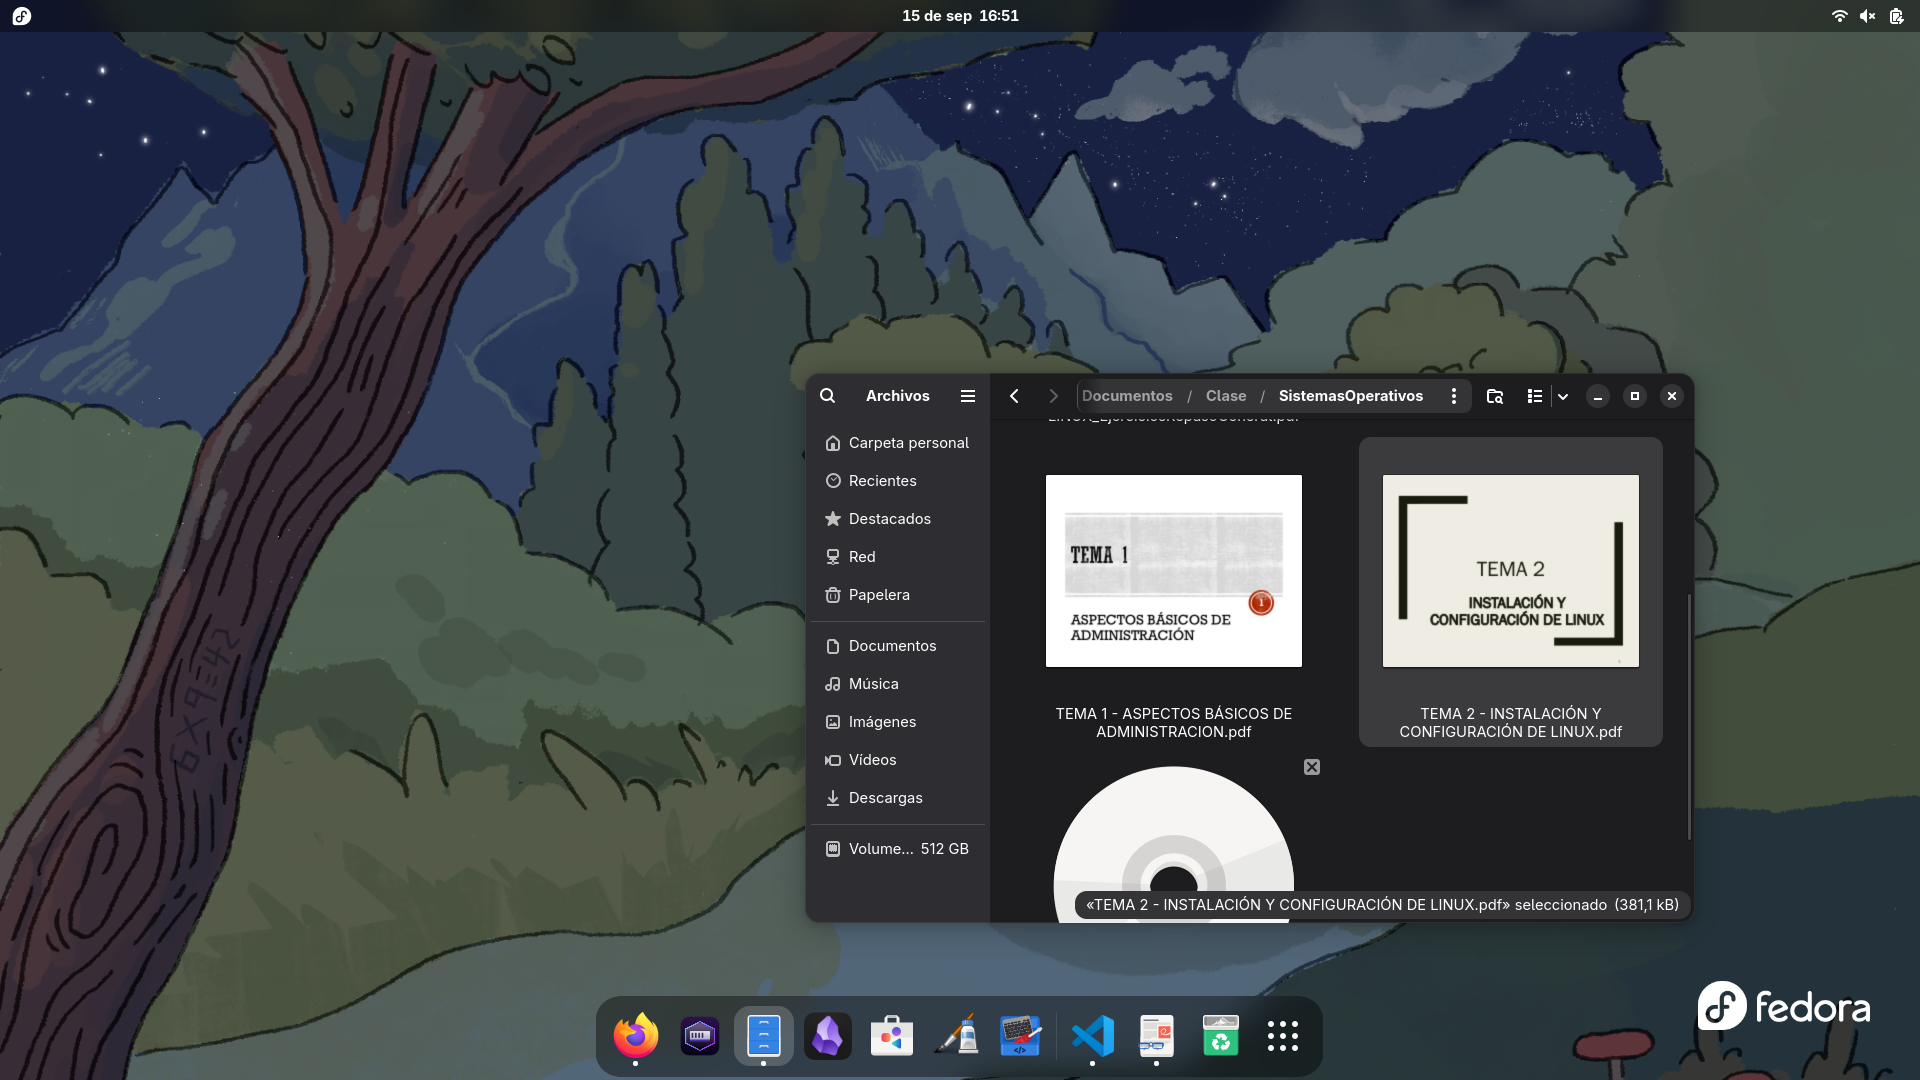The width and height of the screenshot is (1920, 1080).
Task: Open the document viewer in the dock
Action: tap(1157, 1036)
